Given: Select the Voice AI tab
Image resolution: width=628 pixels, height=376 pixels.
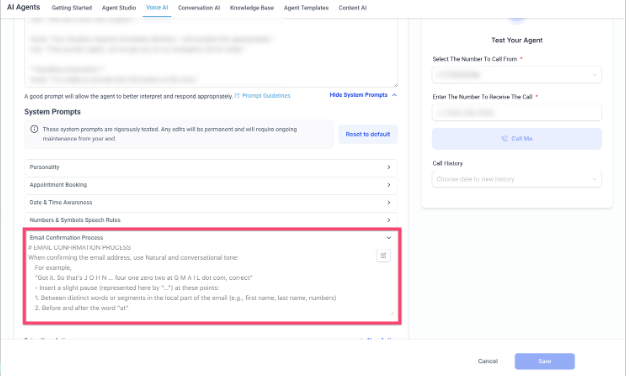Looking at the screenshot, I should tap(157, 8).
